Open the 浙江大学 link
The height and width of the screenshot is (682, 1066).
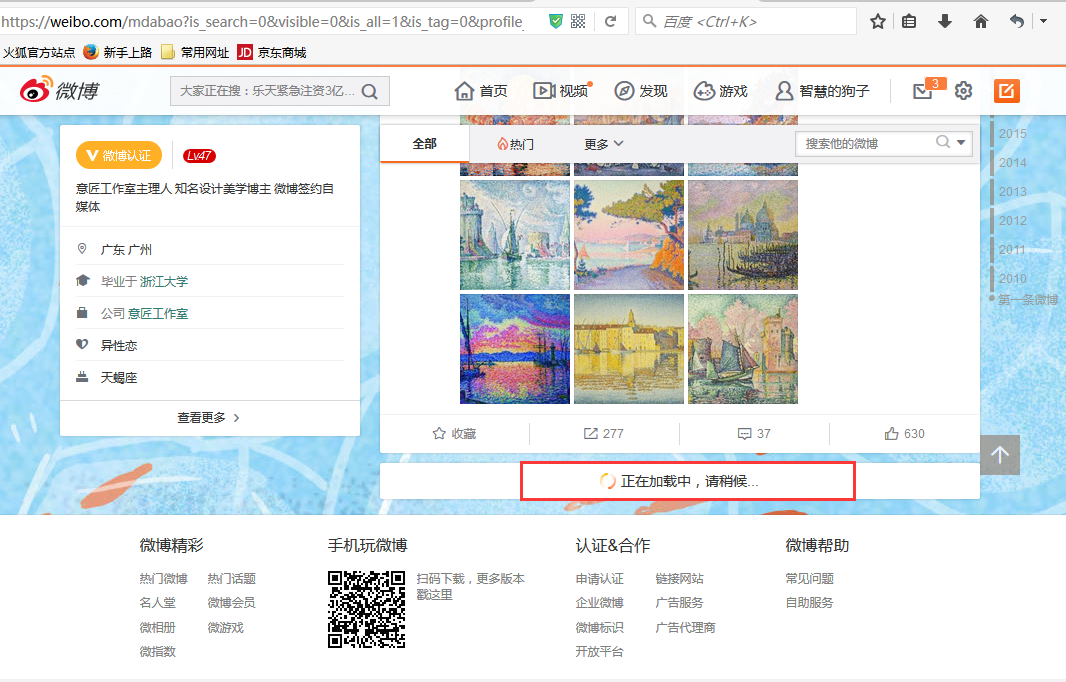click(164, 282)
